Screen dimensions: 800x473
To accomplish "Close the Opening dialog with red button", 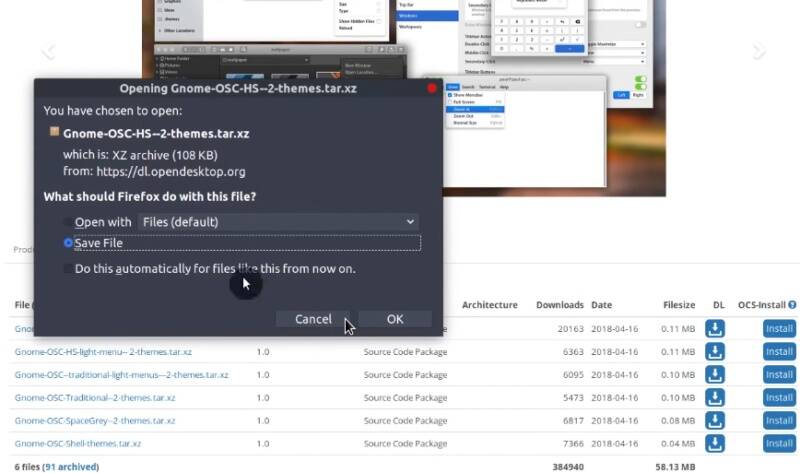I will click(432, 88).
